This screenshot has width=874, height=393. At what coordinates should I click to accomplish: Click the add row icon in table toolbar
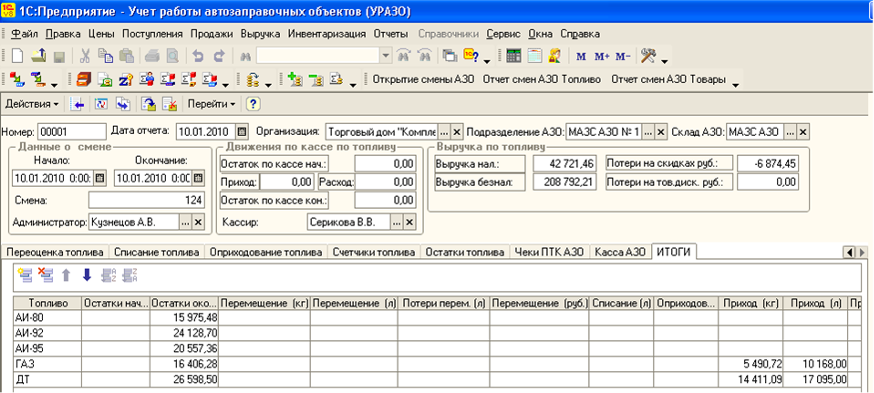pos(24,274)
